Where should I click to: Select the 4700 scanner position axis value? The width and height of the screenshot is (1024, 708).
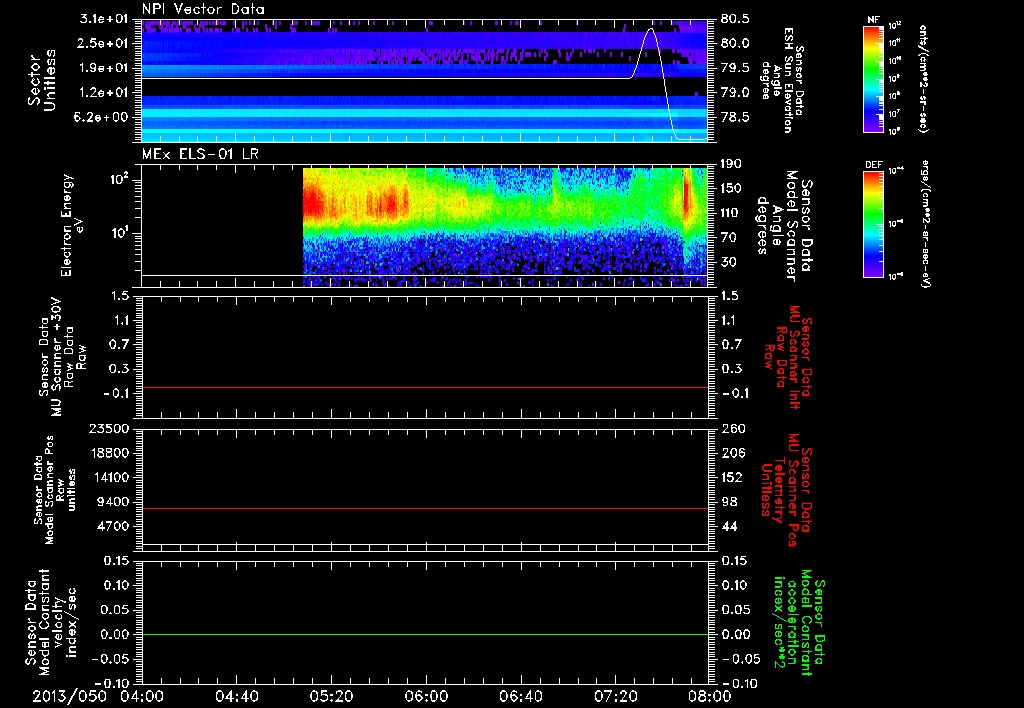tap(112, 526)
